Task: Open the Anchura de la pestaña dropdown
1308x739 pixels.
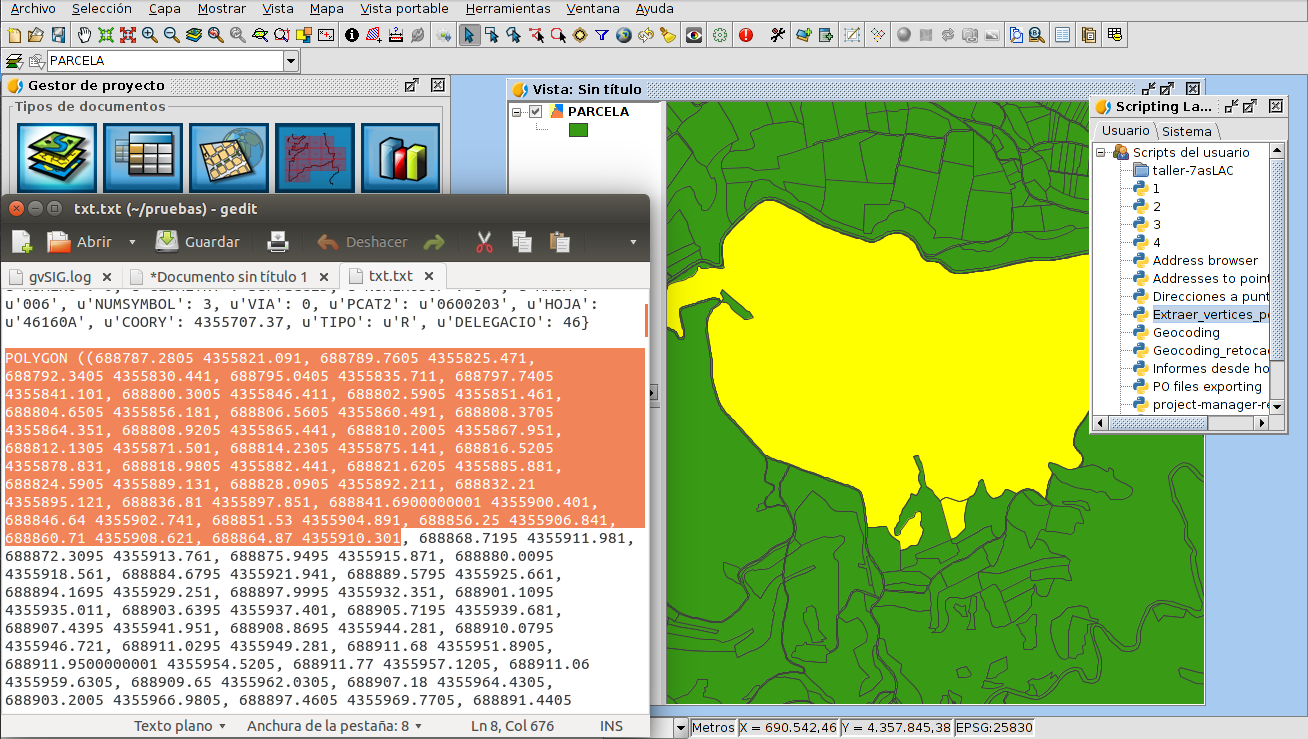Action: (x=334, y=726)
